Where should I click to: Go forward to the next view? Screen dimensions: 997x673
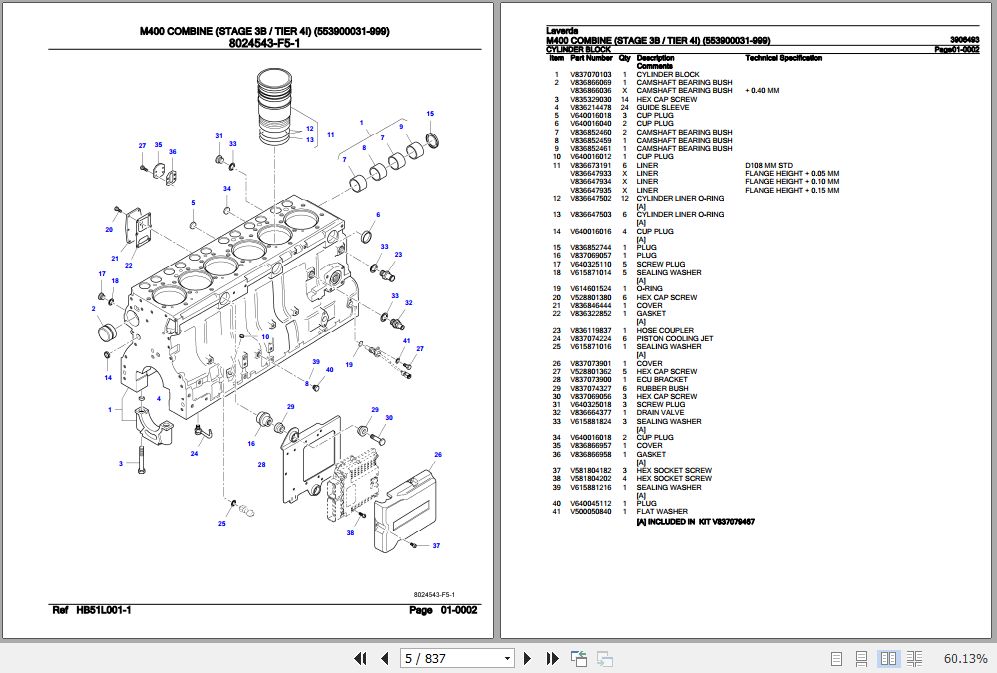[604, 658]
